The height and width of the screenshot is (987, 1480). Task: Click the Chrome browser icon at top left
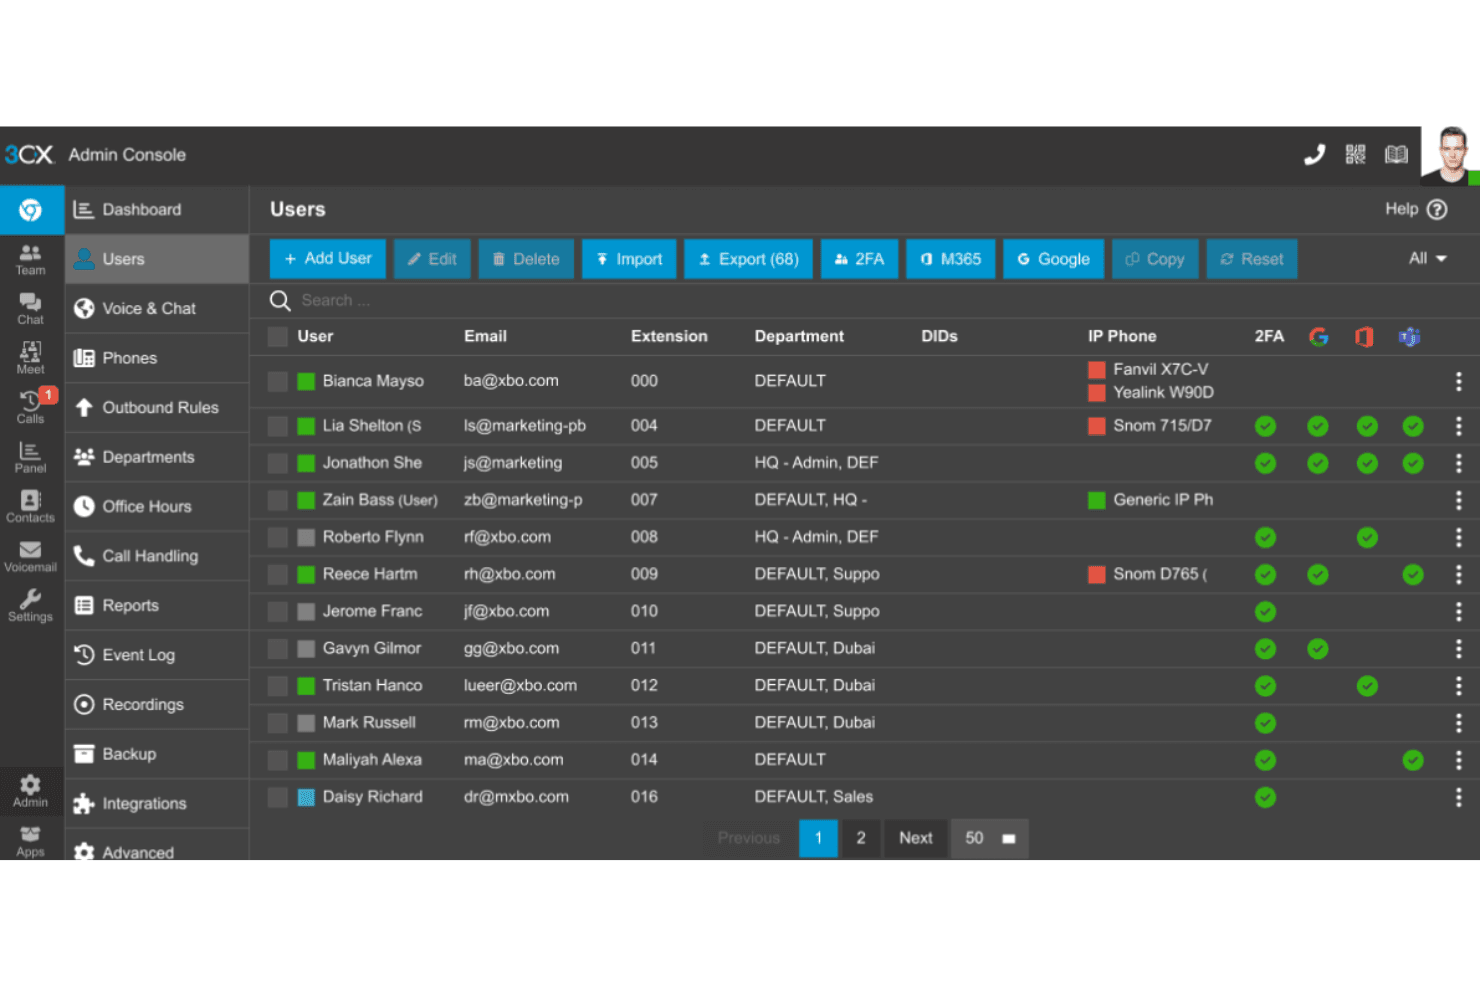point(31,210)
